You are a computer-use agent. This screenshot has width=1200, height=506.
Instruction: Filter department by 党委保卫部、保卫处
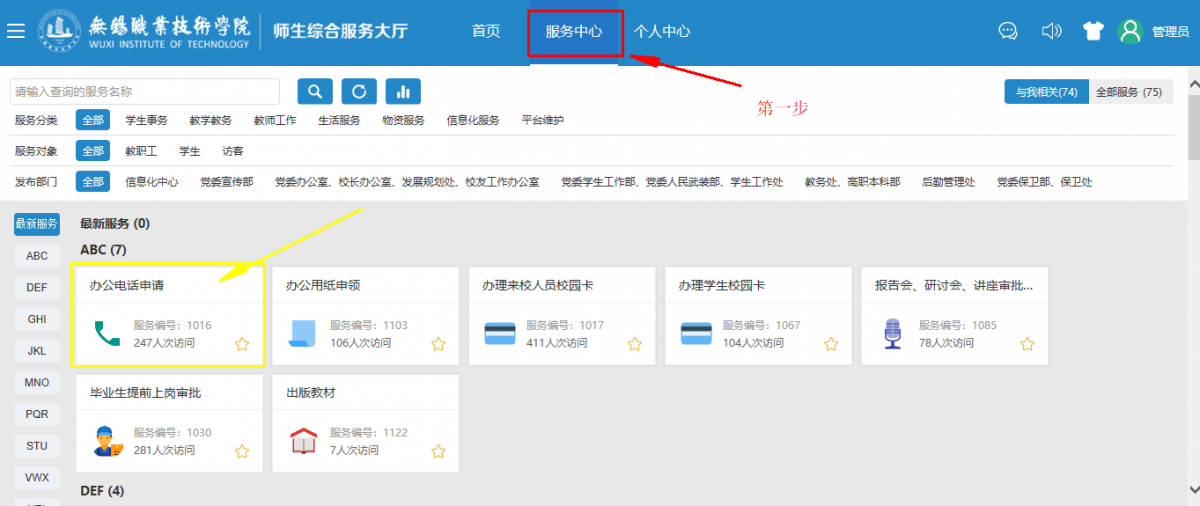pos(1044,182)
